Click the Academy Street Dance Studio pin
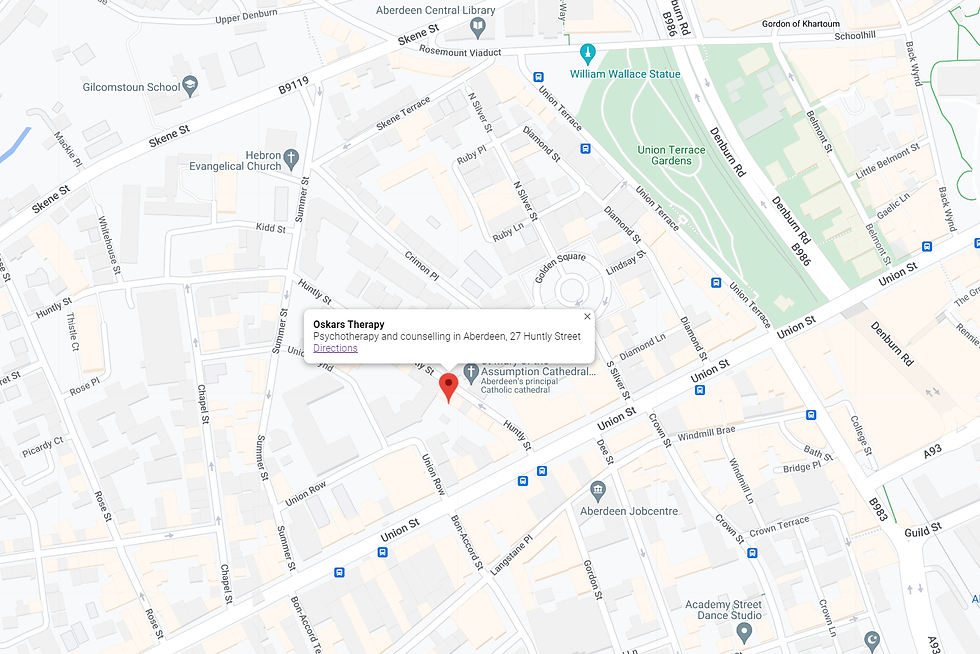Screen dimensions: 980x654 point(744,633)
